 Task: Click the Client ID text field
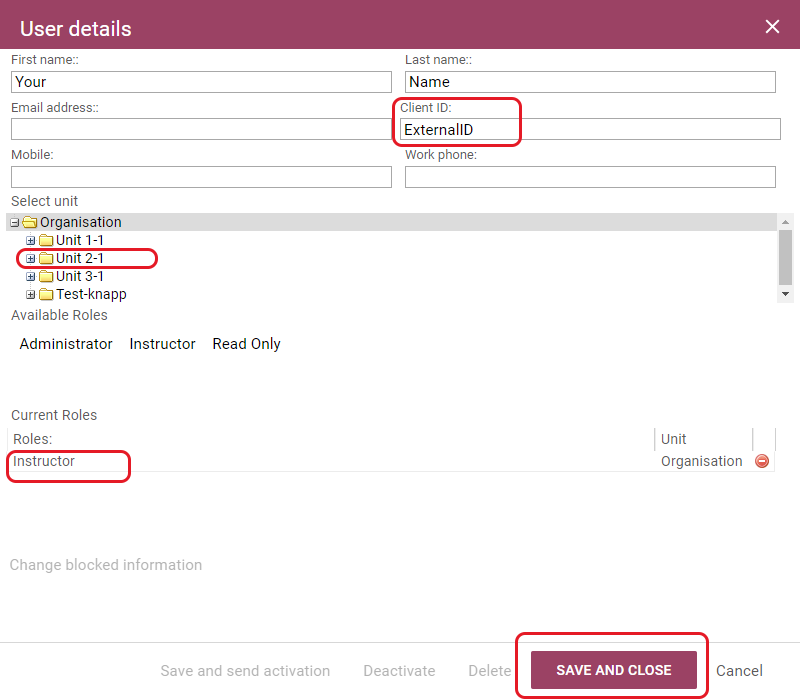coord(590,129)
